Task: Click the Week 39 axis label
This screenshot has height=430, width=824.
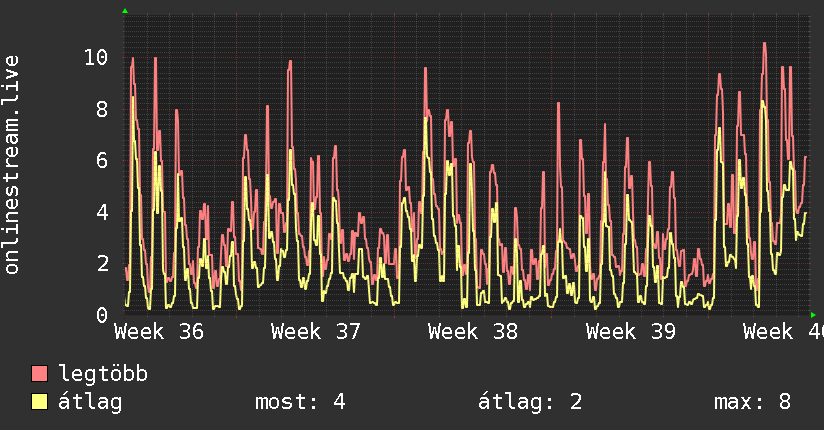Action: point(631,332)
